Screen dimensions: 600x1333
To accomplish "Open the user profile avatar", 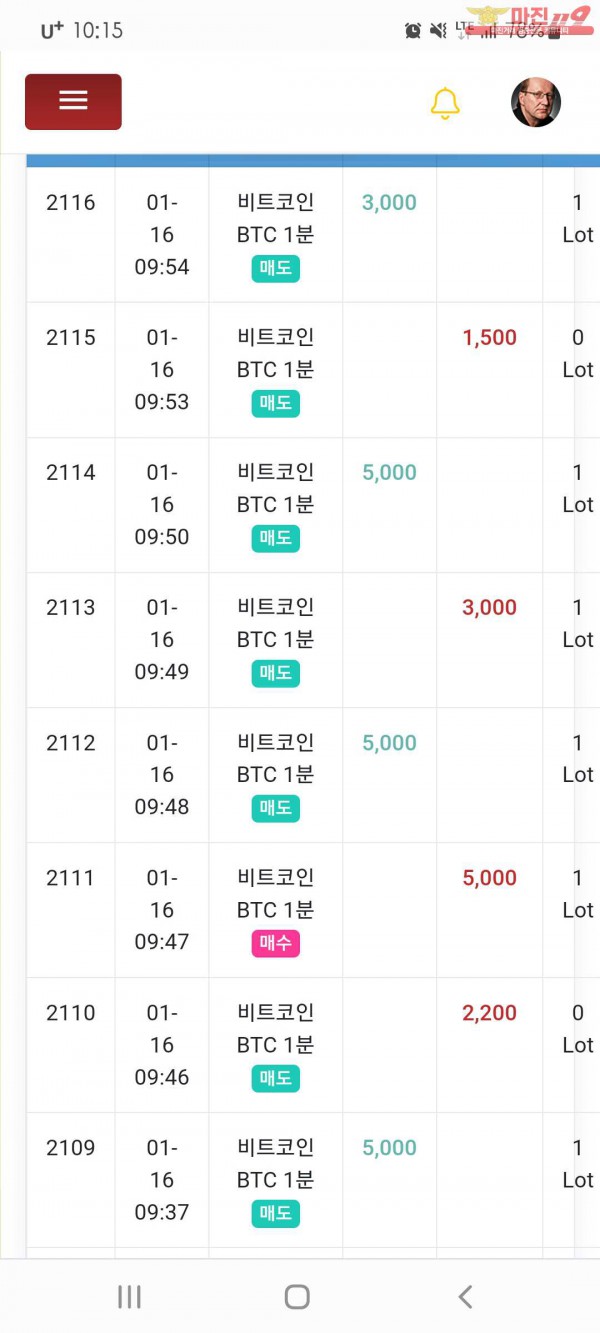I will coord(536,103).
